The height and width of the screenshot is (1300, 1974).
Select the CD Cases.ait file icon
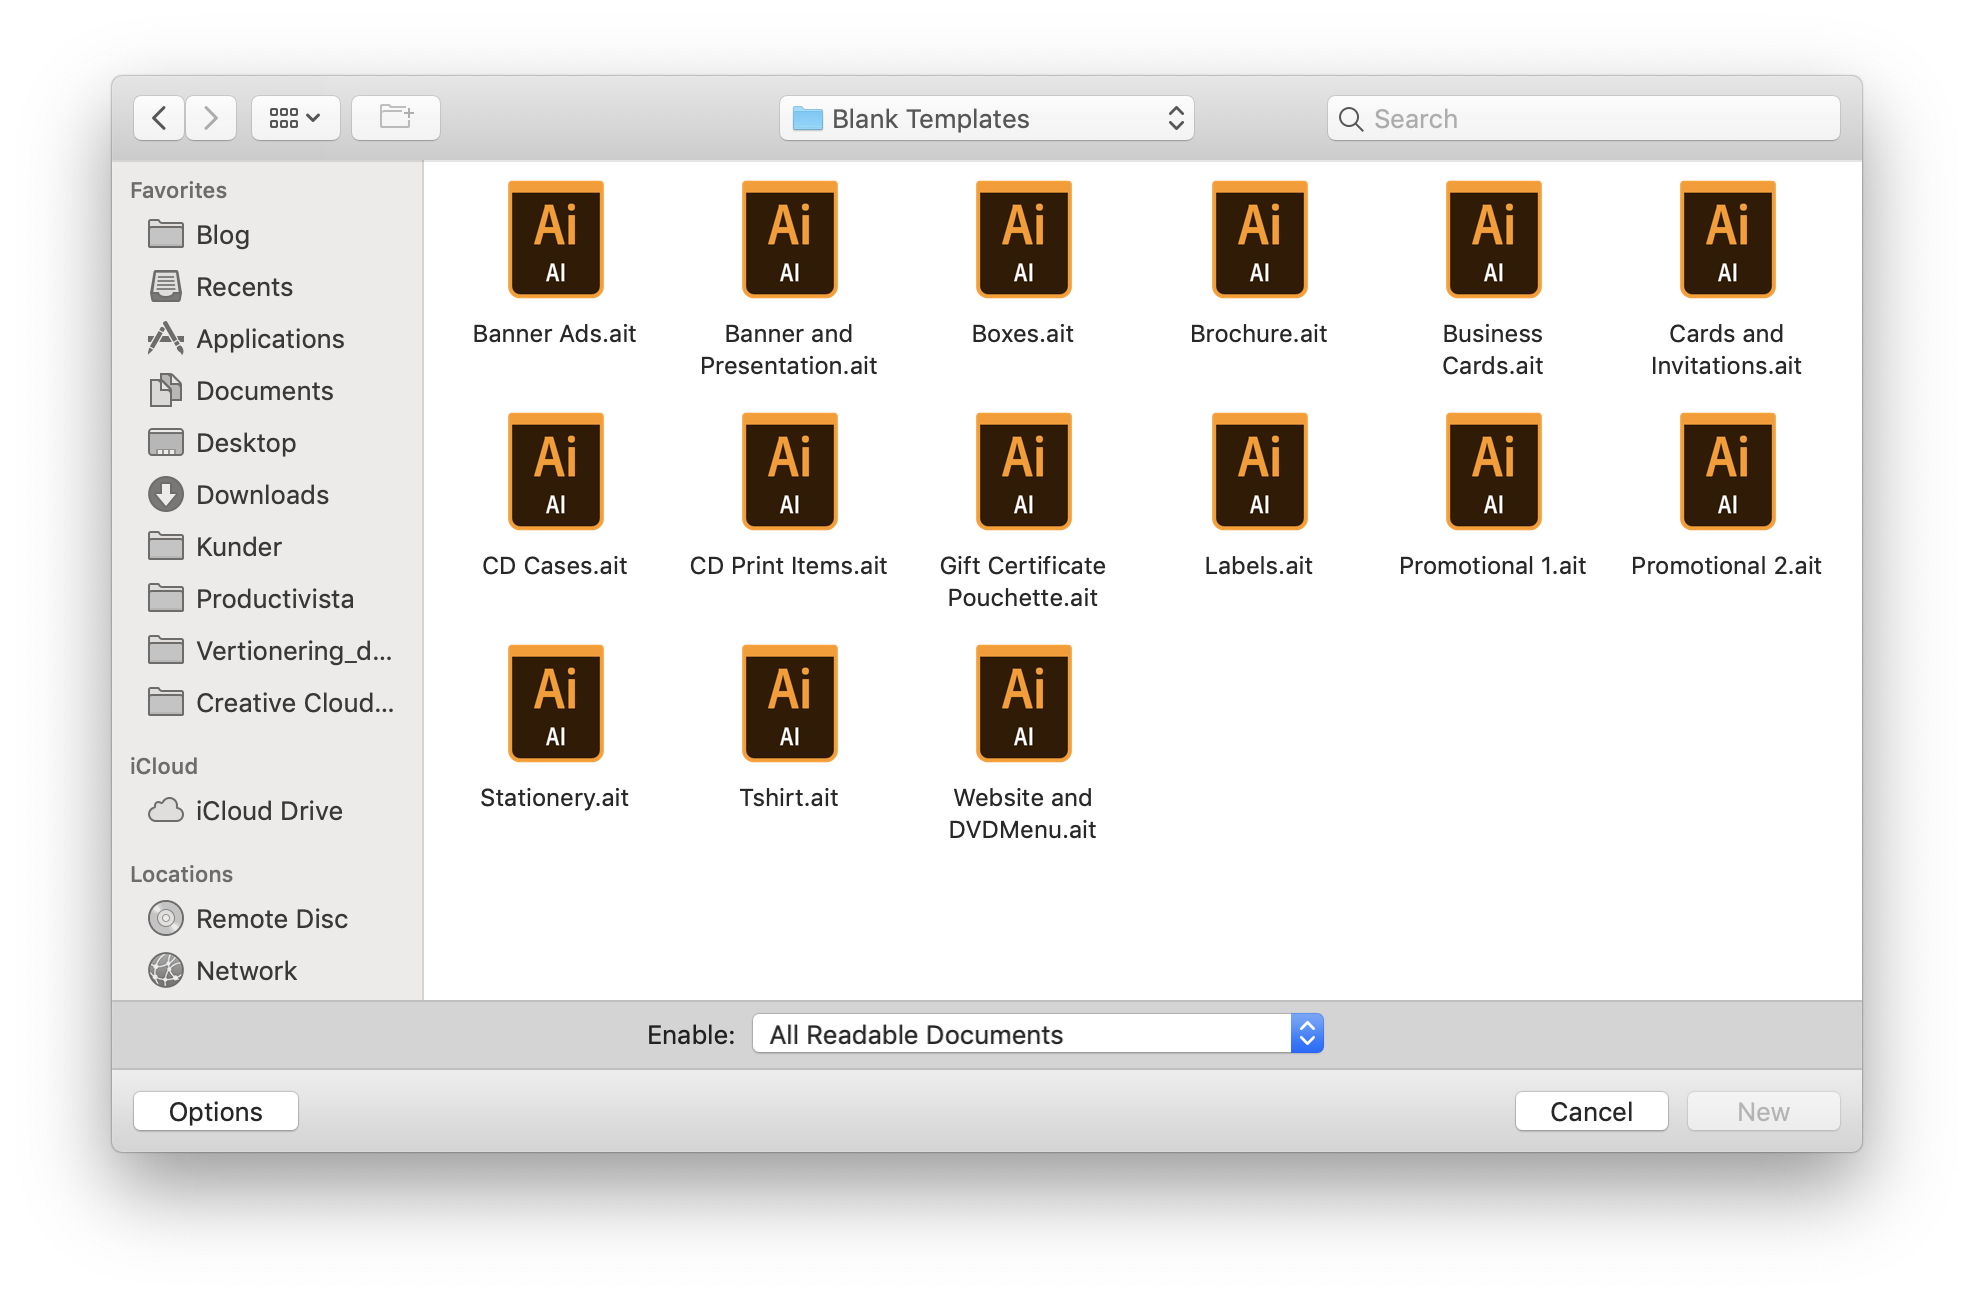tap(555, 472)
